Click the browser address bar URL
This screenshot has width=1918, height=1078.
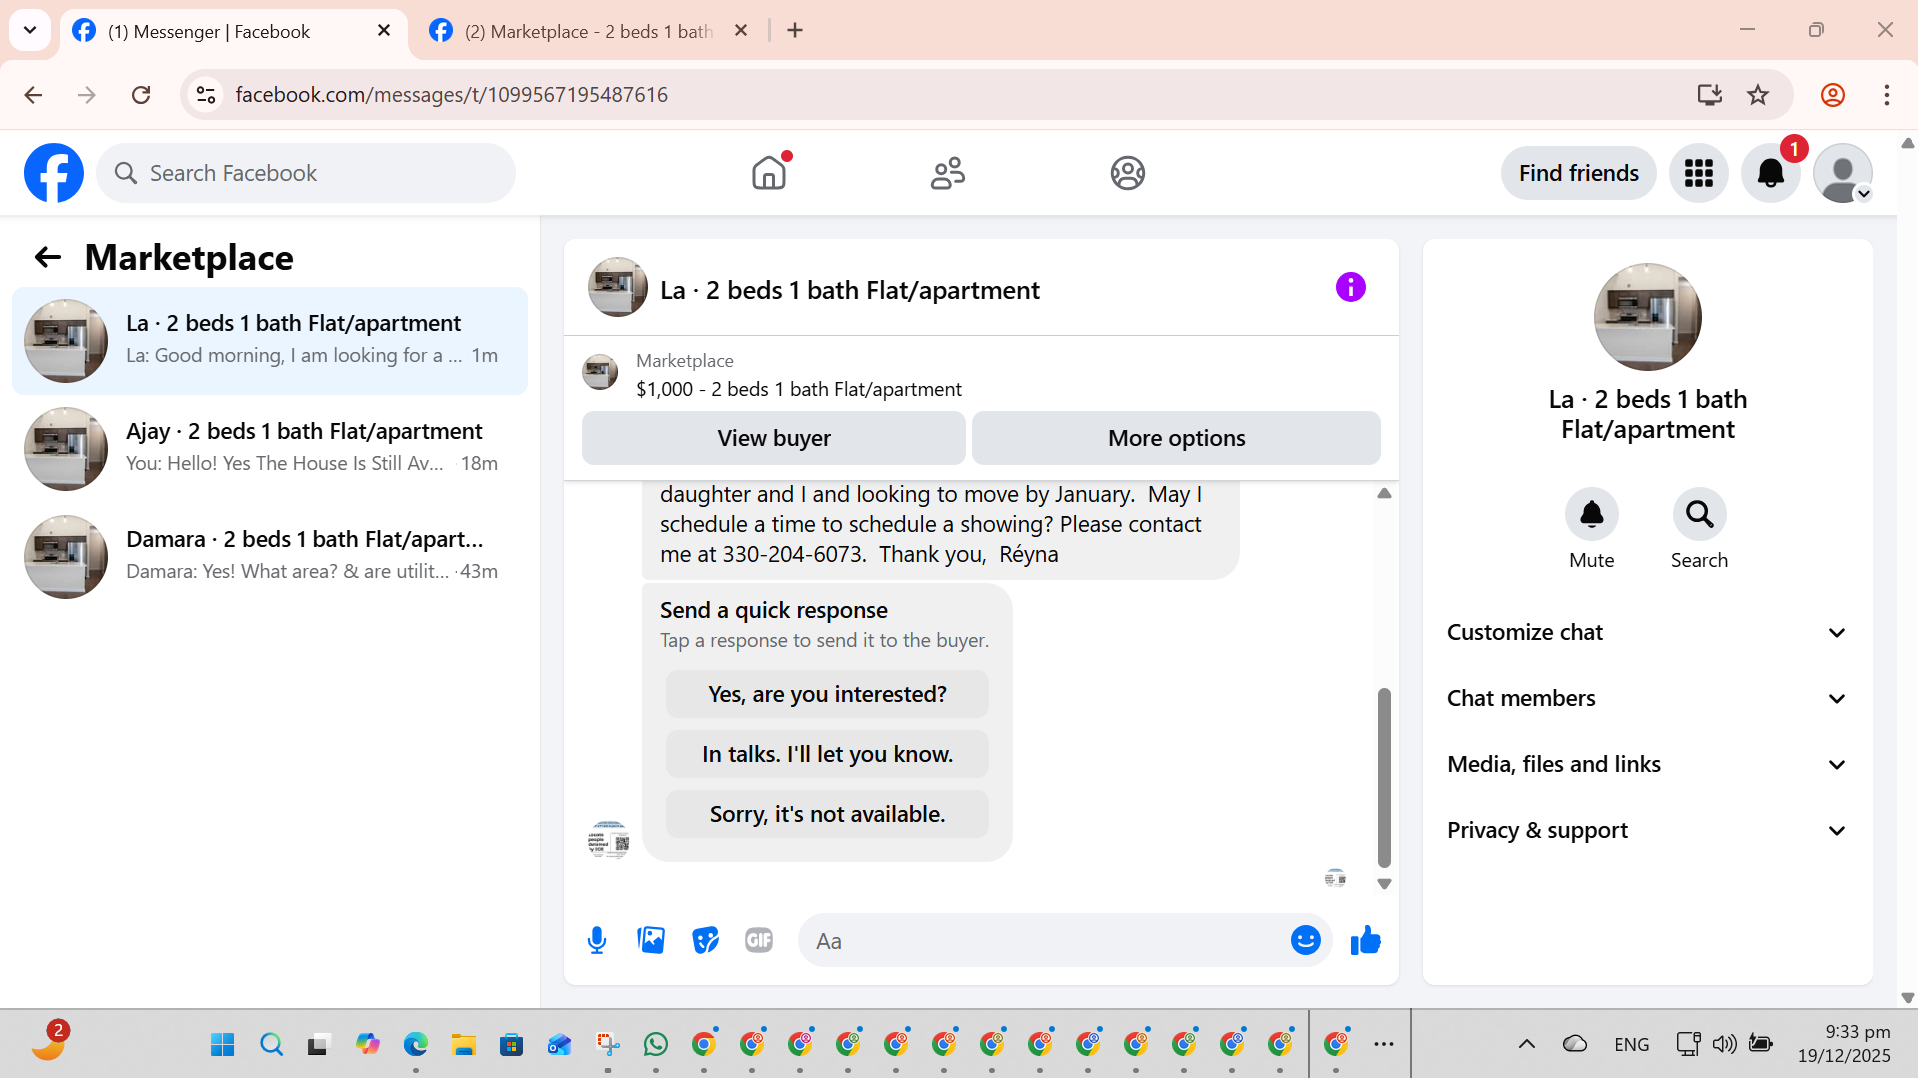pos(452,95)
